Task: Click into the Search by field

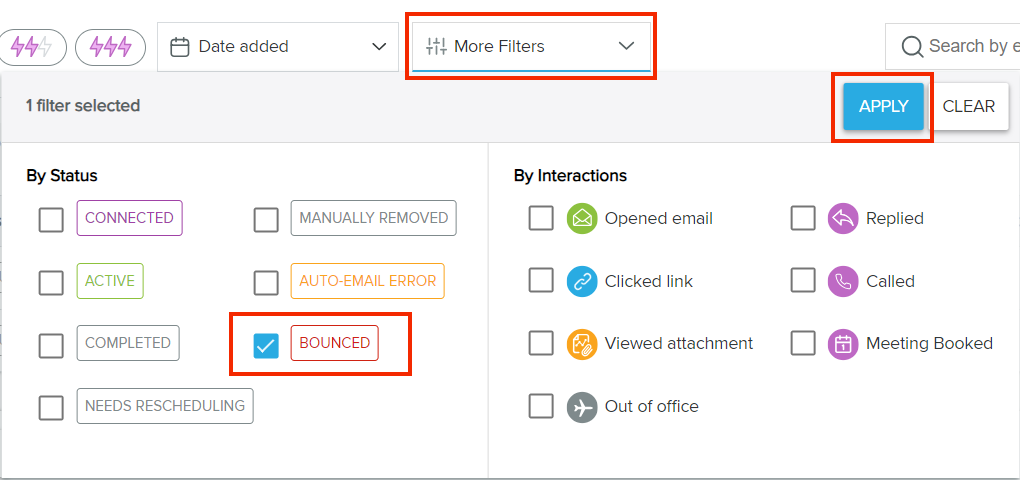Action: coord(952,46)
